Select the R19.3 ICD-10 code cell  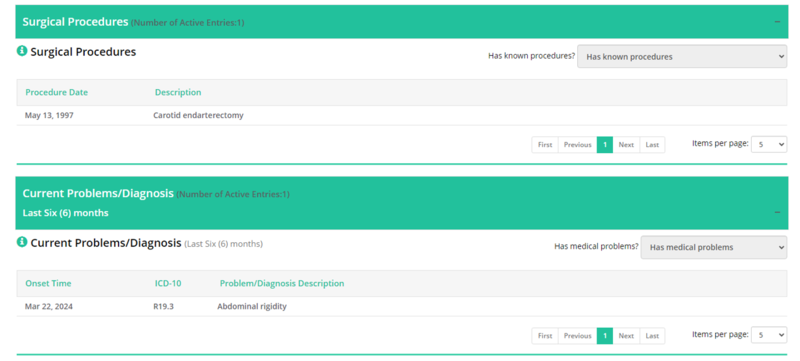tap(163, 306)
